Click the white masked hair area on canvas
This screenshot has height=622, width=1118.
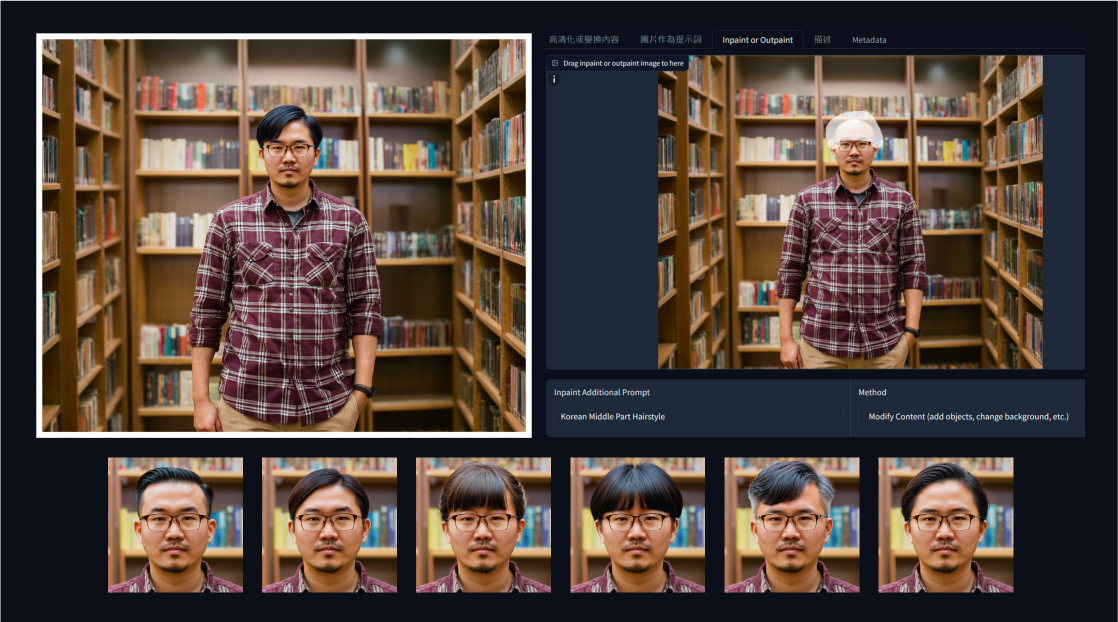[854, 127]
